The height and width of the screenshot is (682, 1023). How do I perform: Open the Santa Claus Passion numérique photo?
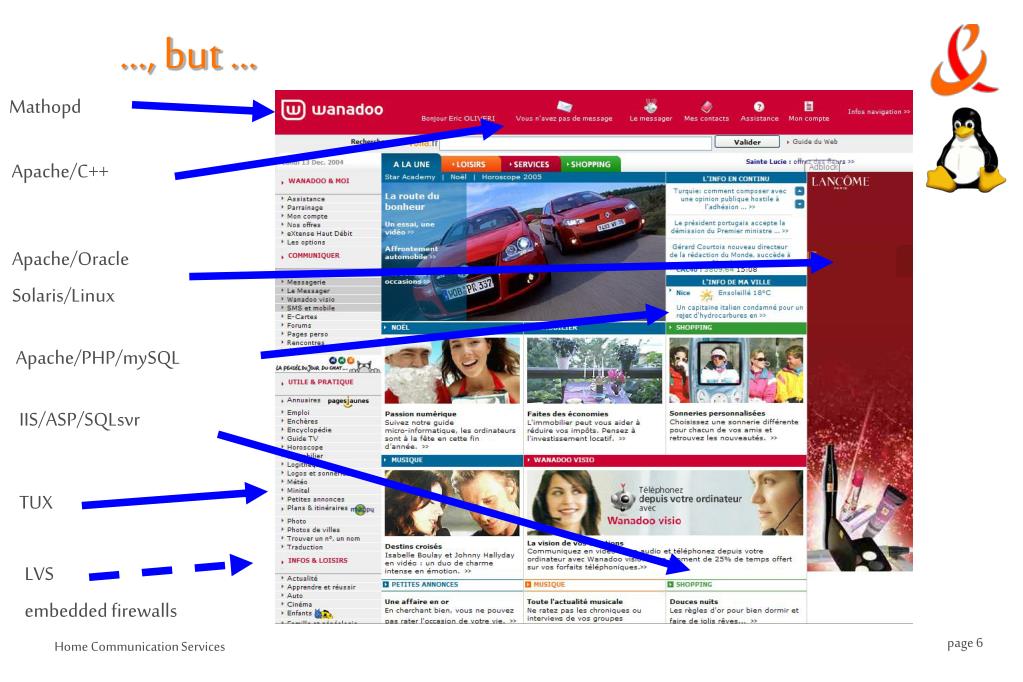451,370
